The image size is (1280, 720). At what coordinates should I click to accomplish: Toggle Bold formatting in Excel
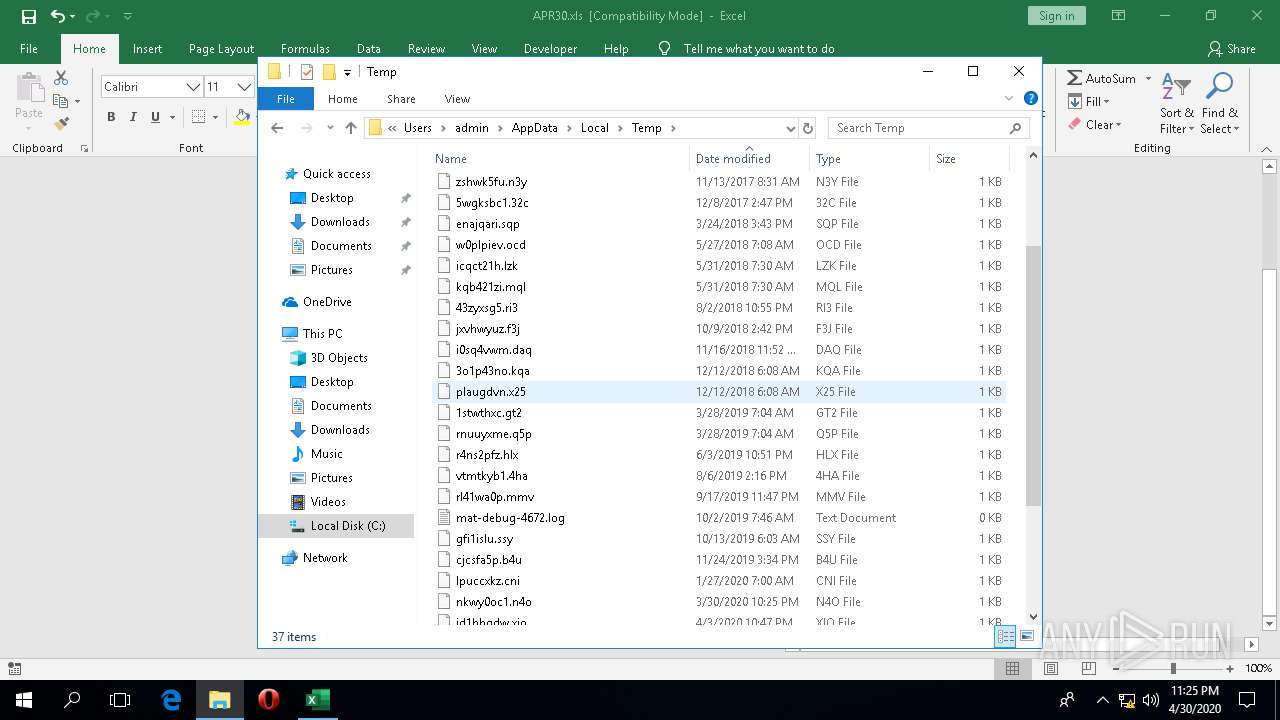pyautogui.click(x=111, y=117)
